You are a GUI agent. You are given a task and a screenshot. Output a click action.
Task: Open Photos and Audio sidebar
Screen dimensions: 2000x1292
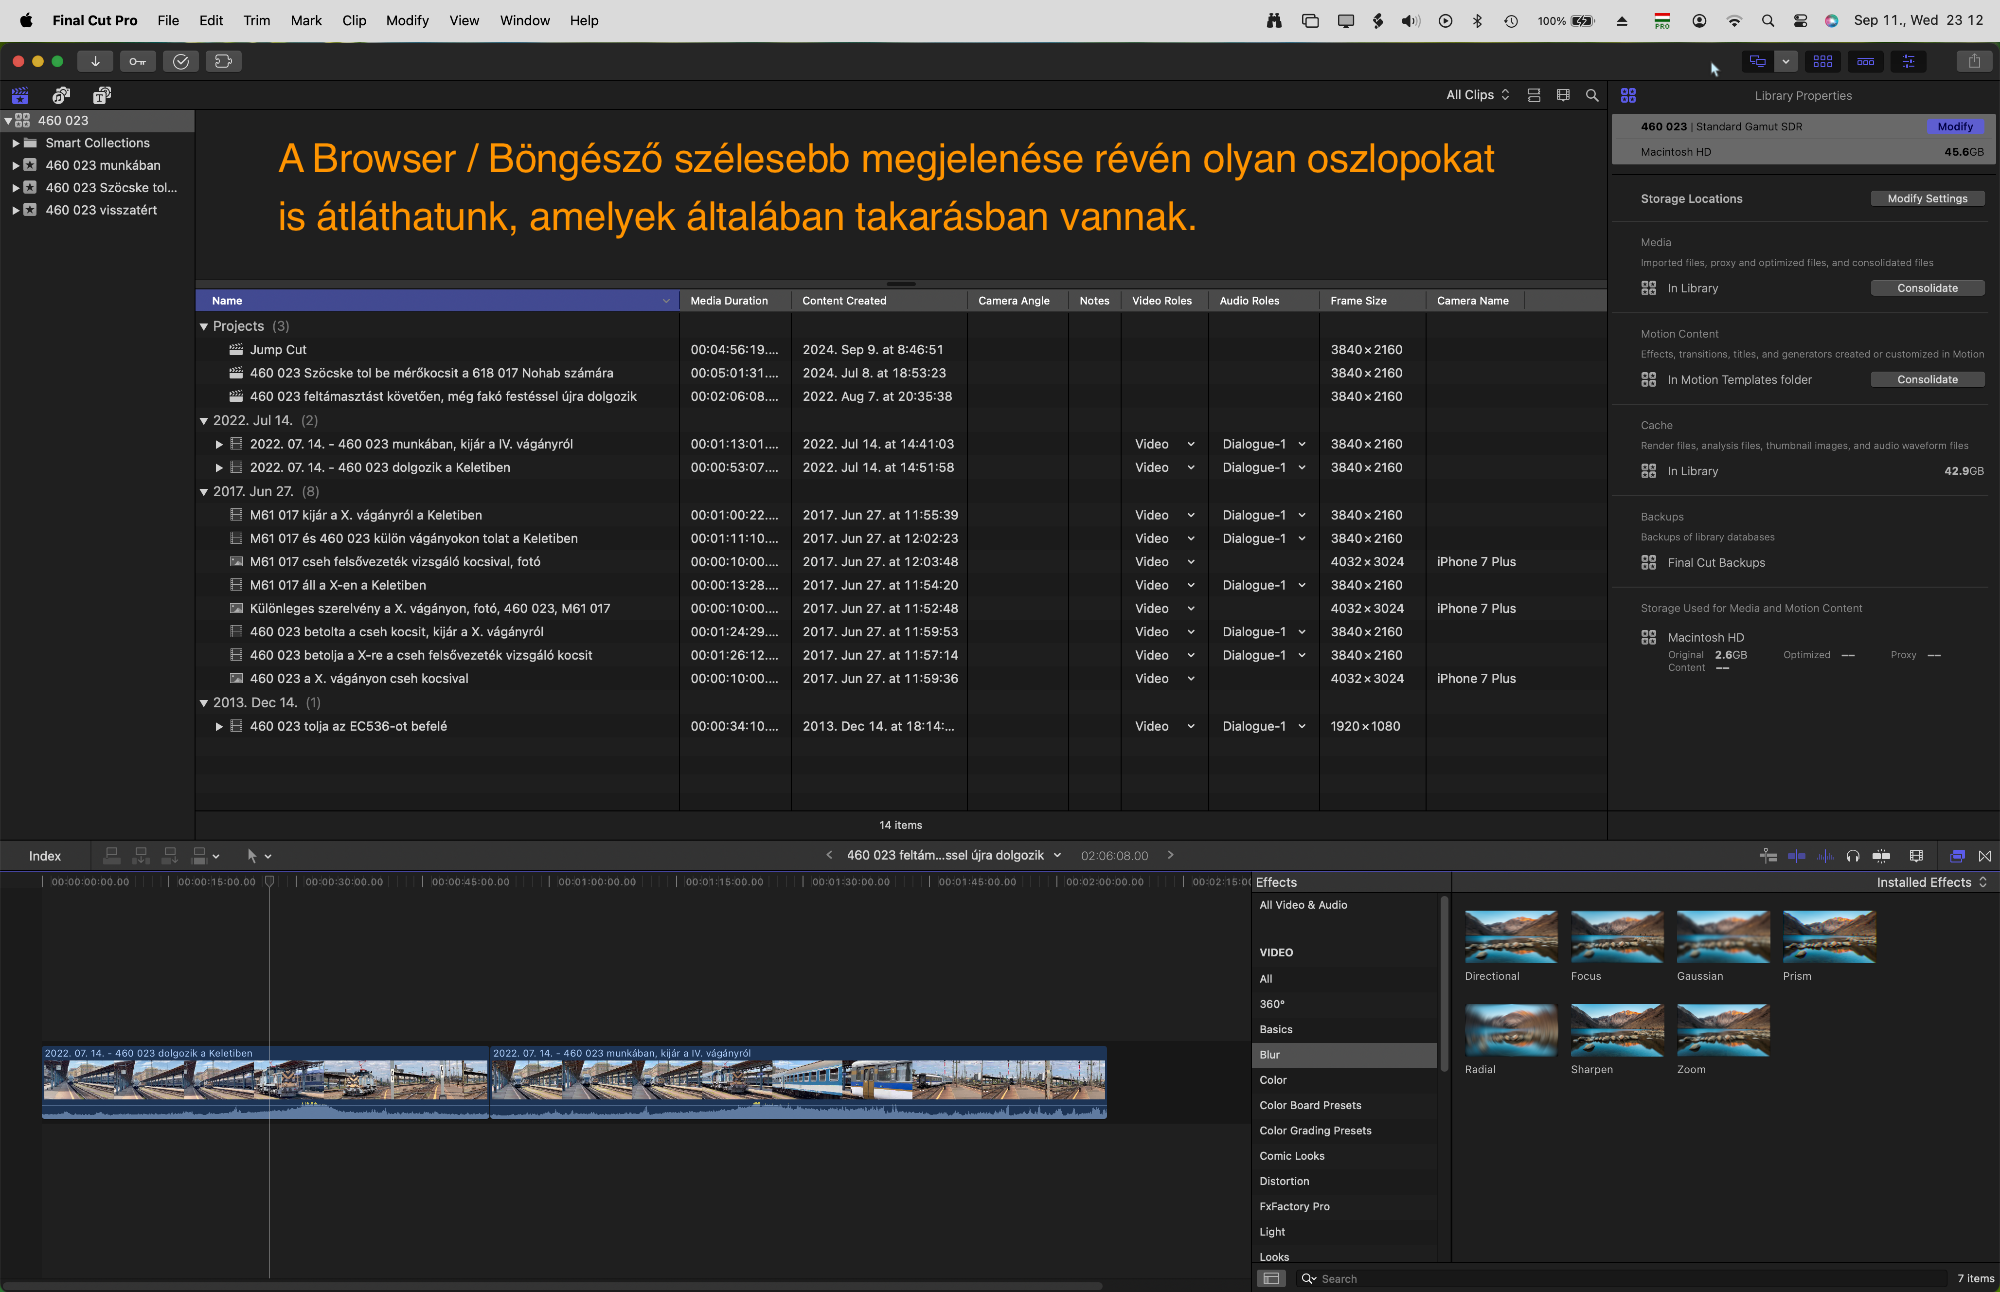(x=61, y=95)
